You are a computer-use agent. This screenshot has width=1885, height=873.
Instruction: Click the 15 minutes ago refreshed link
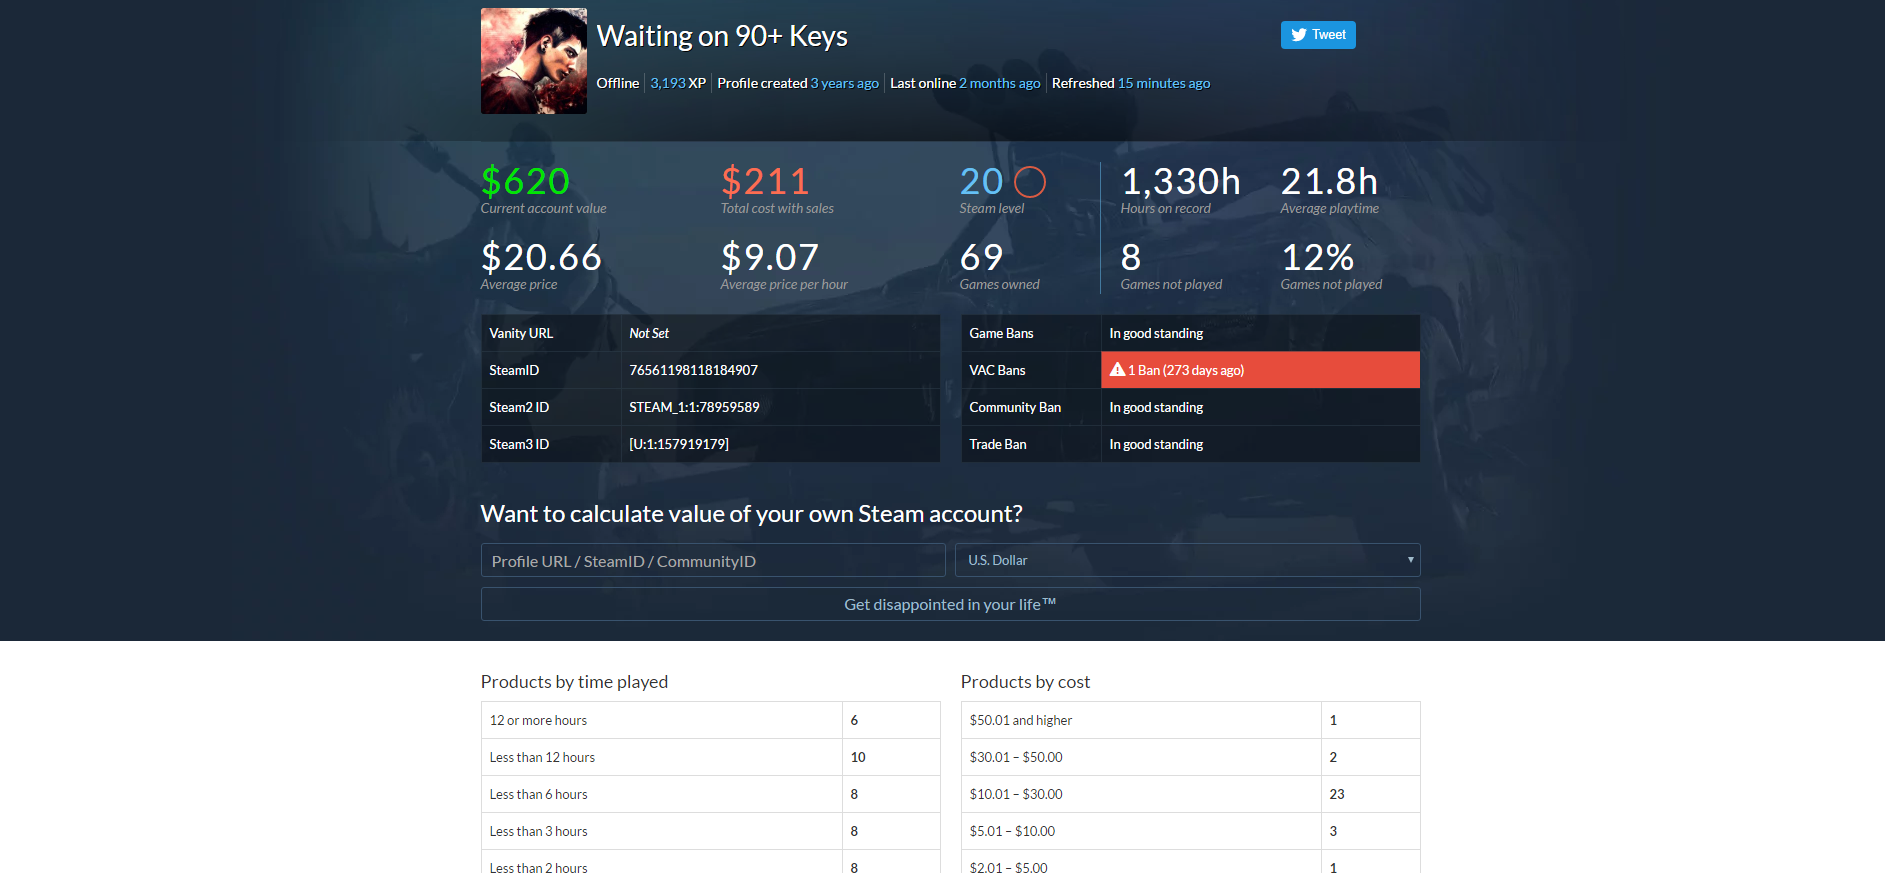coord(1164,83)
